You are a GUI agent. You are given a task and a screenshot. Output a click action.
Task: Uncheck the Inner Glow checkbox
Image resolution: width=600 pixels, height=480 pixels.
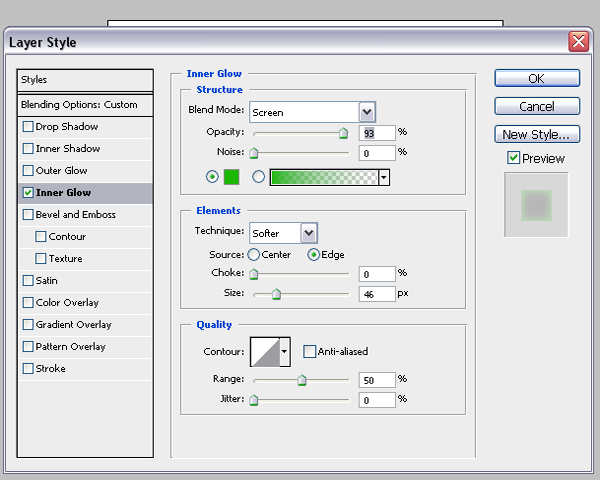click(x=28, y=193)
